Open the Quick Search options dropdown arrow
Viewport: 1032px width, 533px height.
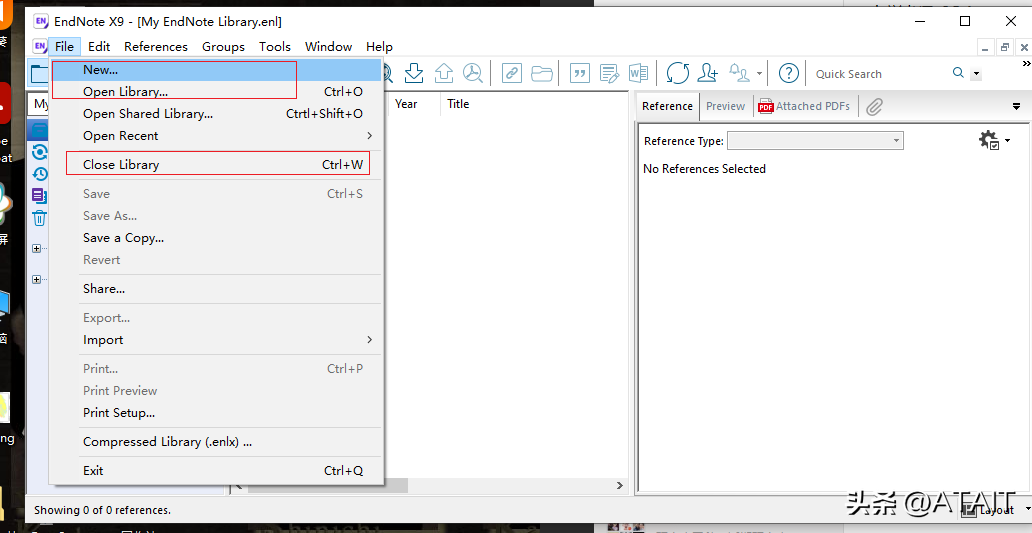[976, 74]
